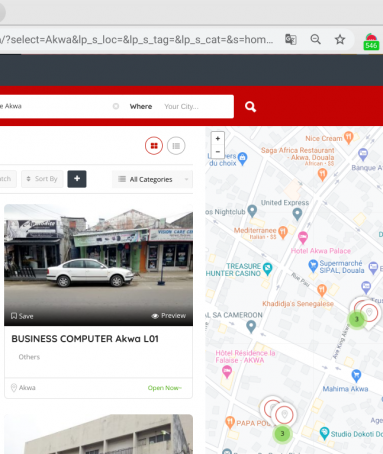Expand the All Categories dropdown

tap(152, 179)
